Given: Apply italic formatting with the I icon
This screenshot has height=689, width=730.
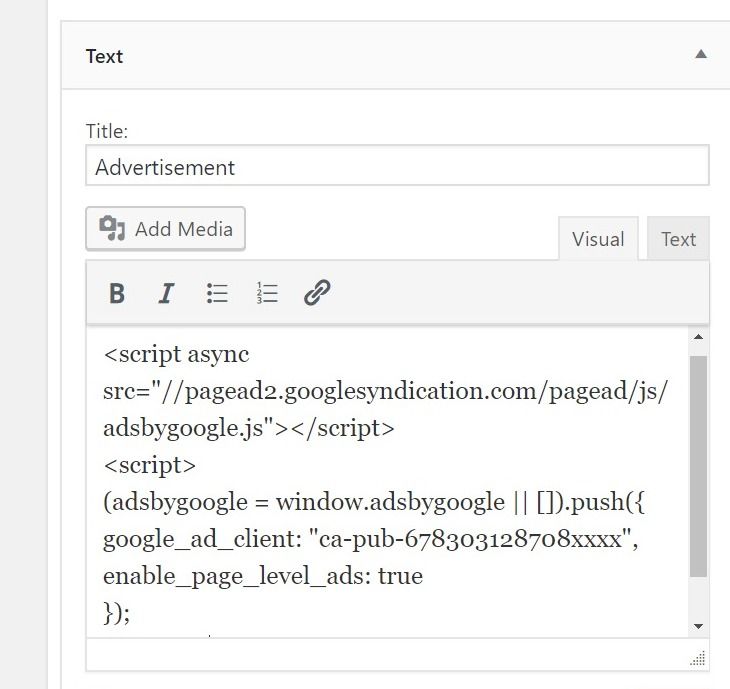Looking at the screenshot, I should point(166,293).
